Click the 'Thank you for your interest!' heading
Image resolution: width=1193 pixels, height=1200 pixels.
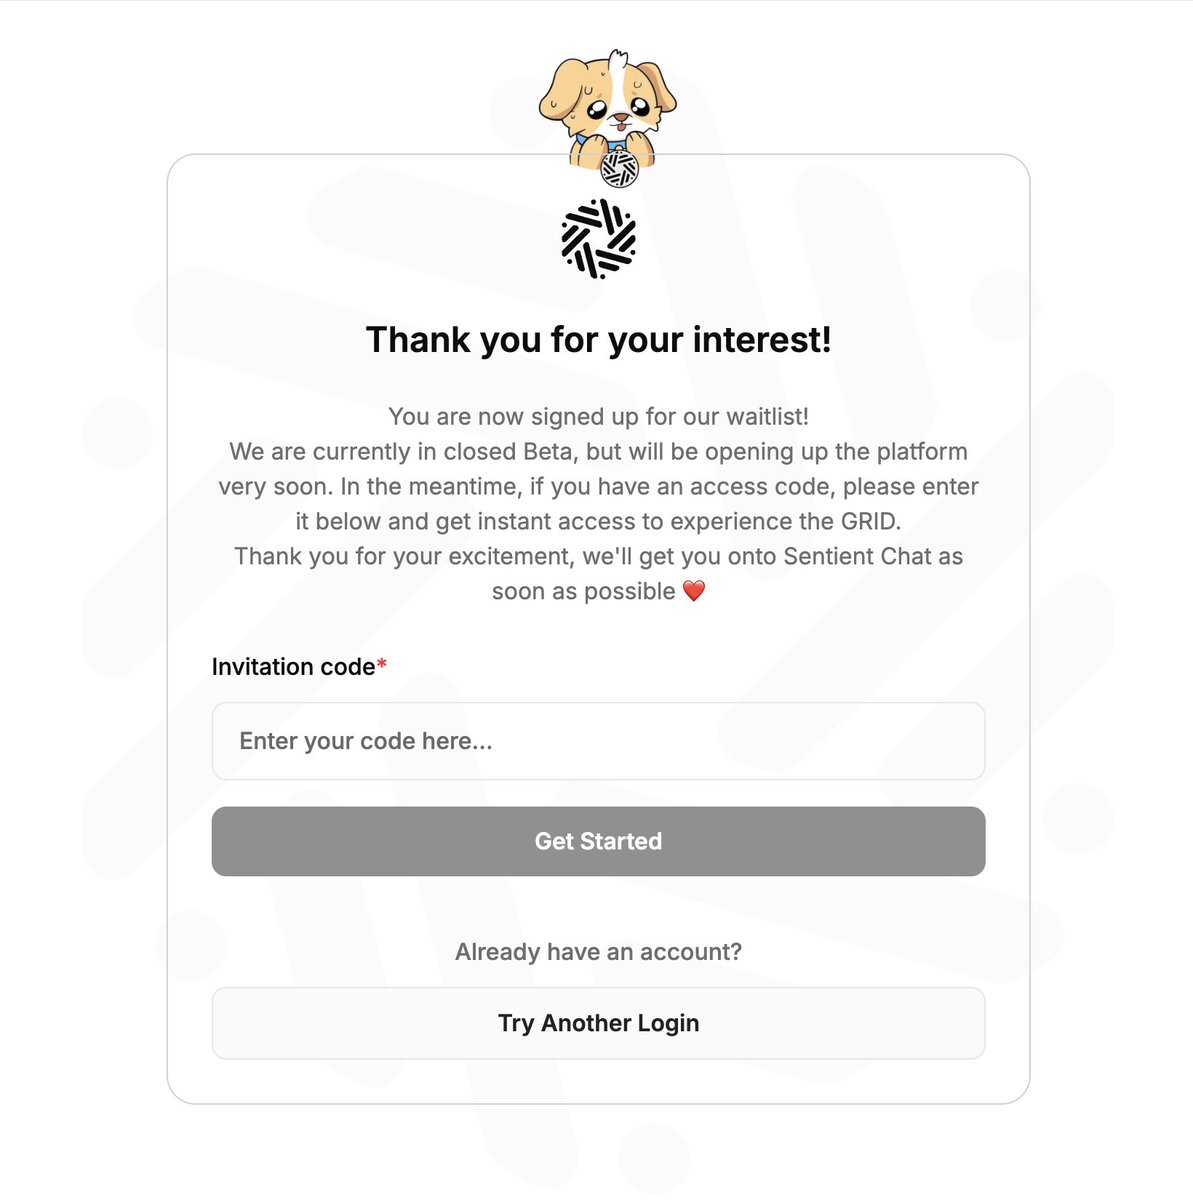(598, 340)
